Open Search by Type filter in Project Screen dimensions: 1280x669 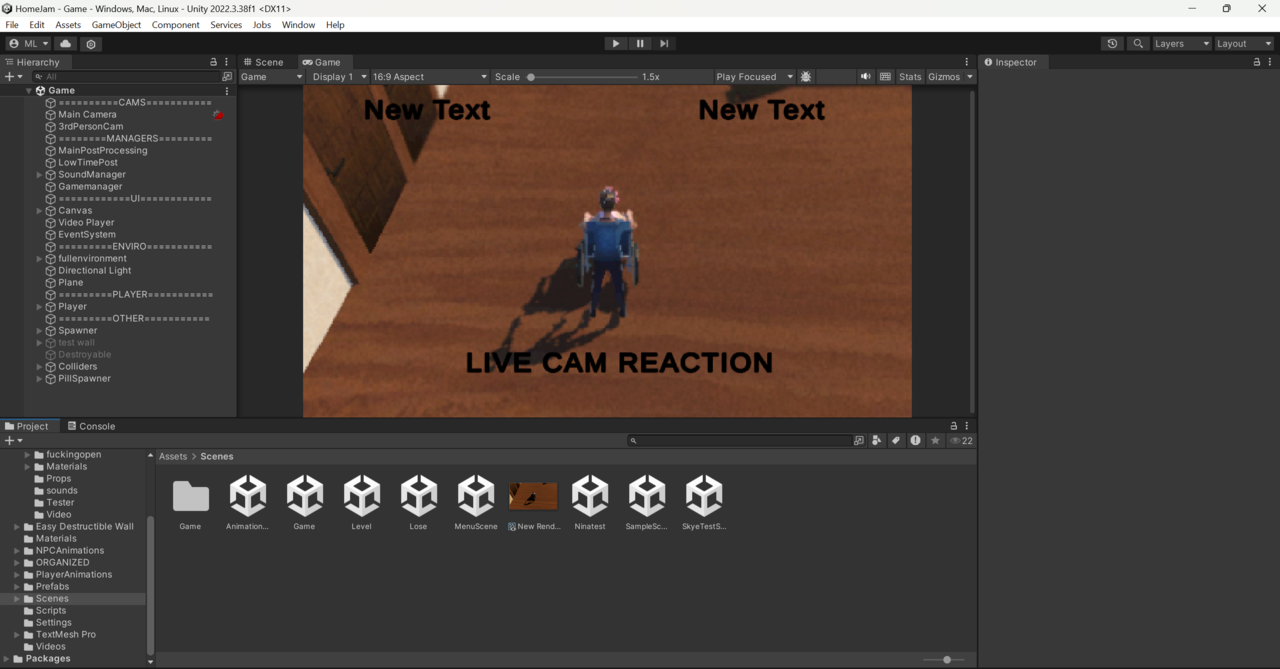pos(877,440)
